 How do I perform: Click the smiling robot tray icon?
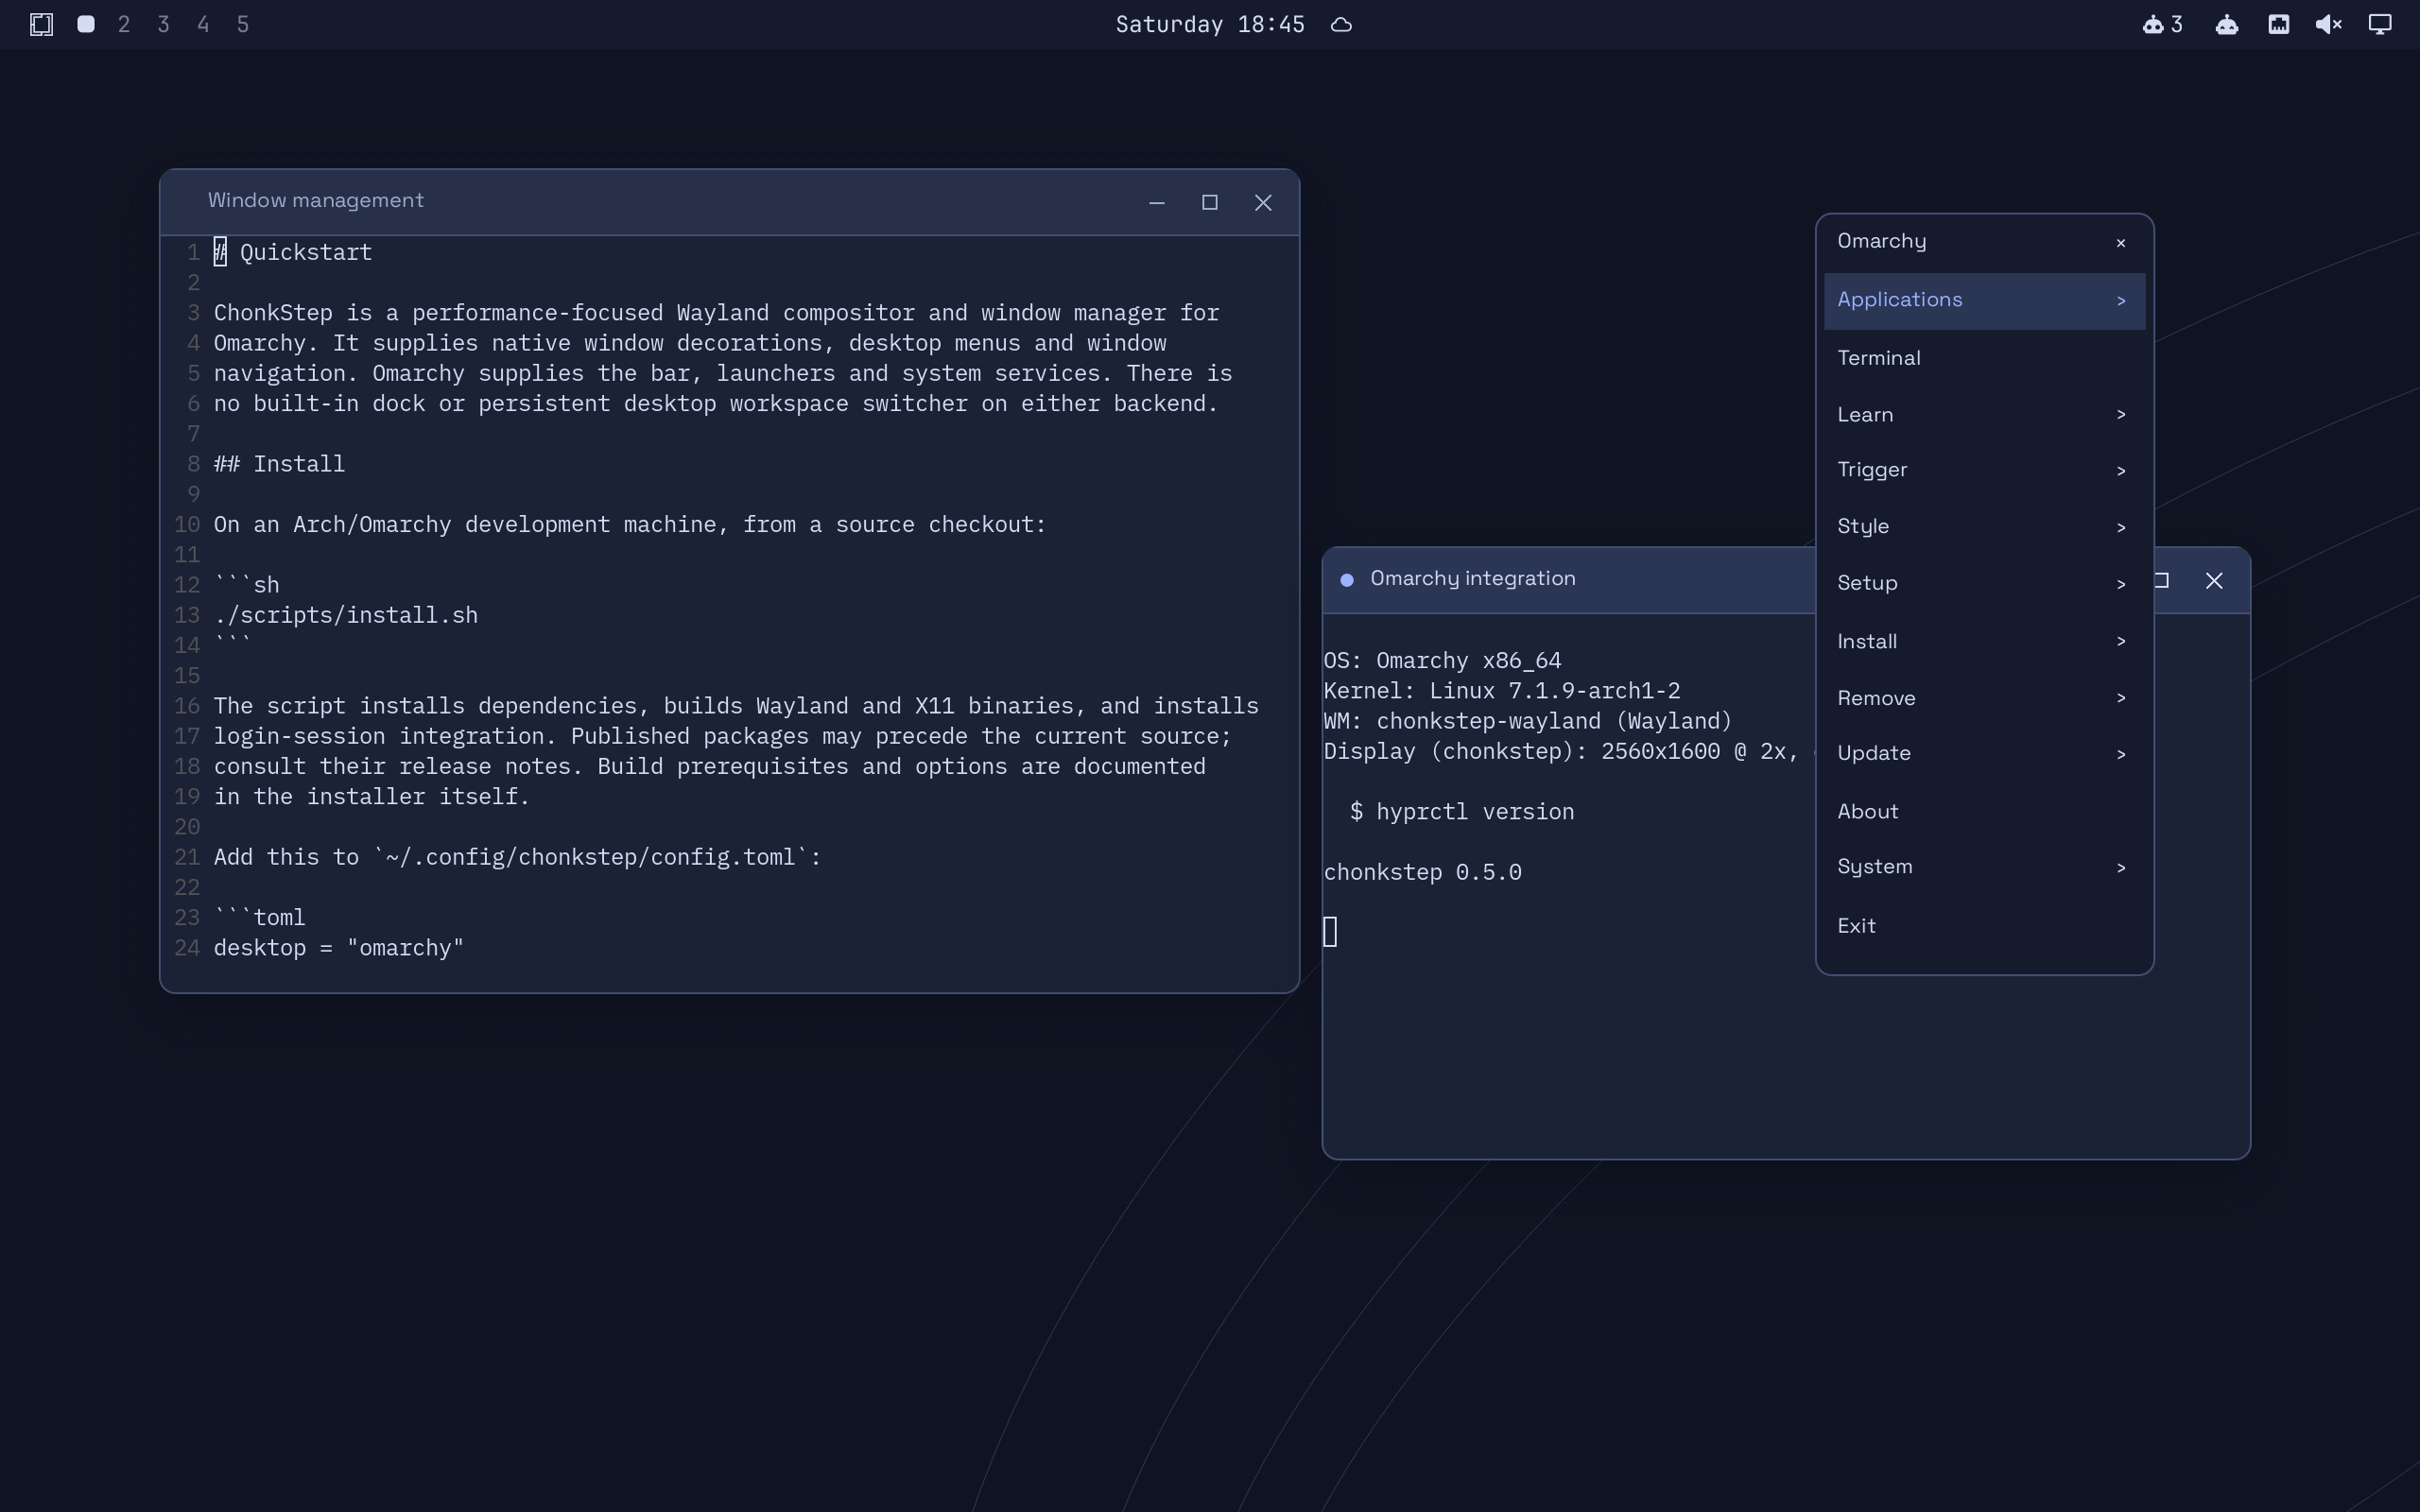[x=2226, y=24]
